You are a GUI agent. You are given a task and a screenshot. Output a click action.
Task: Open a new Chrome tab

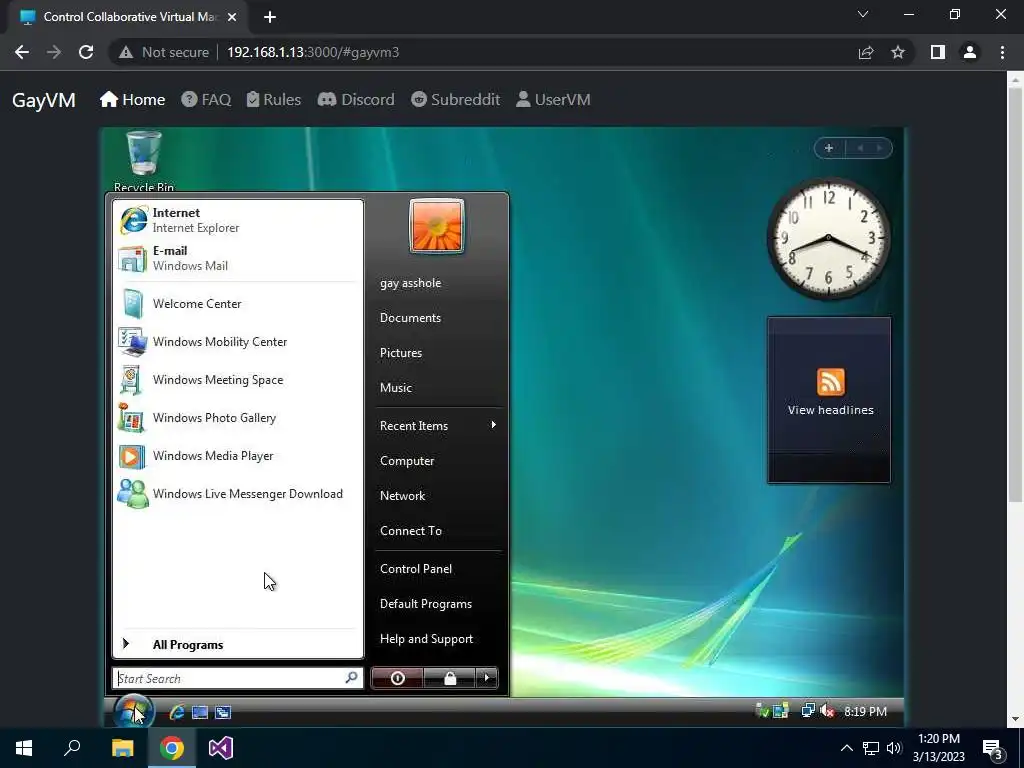(270, 17)
